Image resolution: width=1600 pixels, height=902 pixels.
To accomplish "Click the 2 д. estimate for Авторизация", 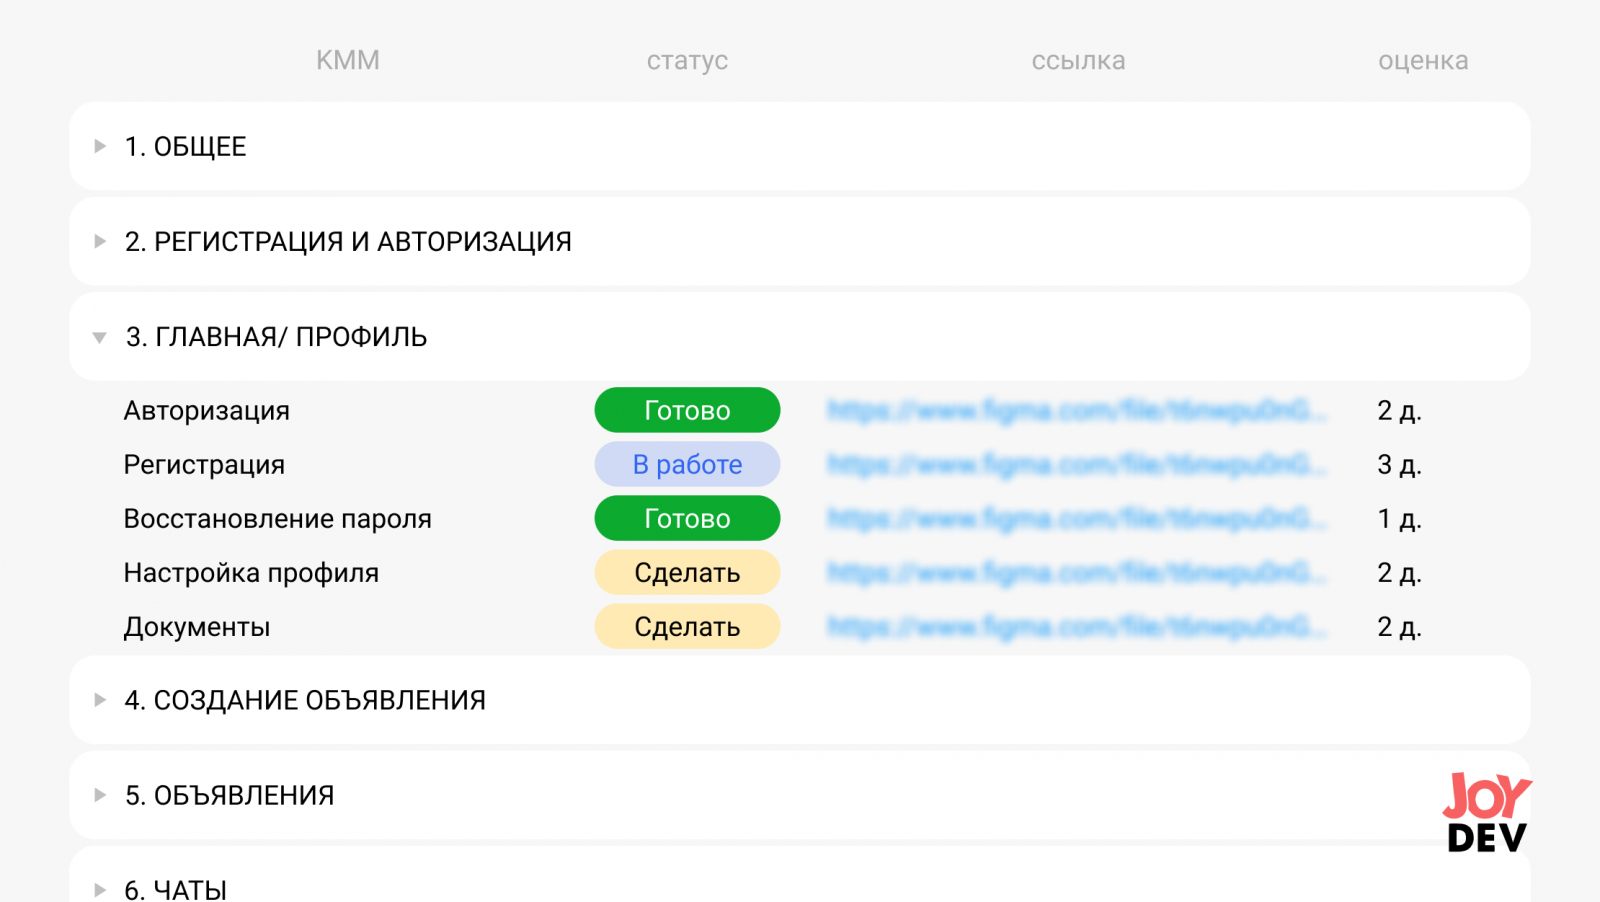I will point(1399,410).
